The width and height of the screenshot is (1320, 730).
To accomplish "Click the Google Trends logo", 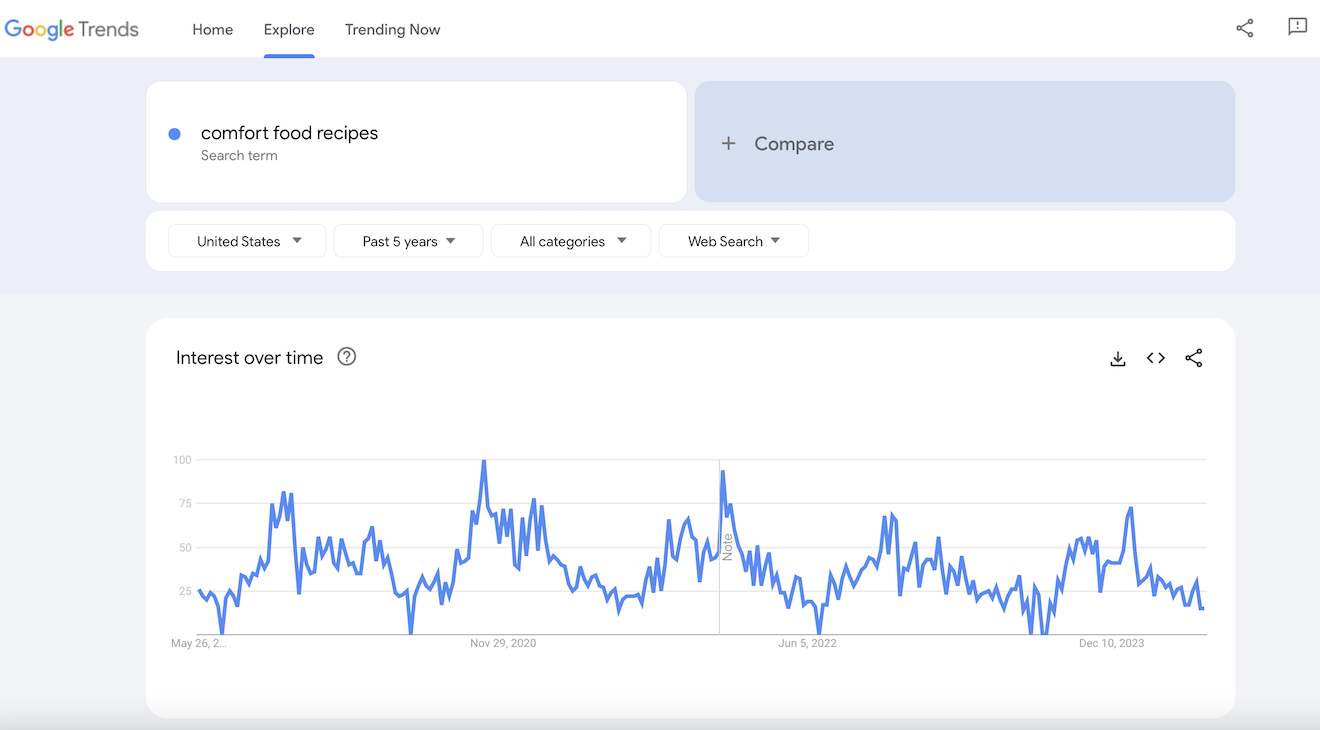I will click(x=72, y=29).
